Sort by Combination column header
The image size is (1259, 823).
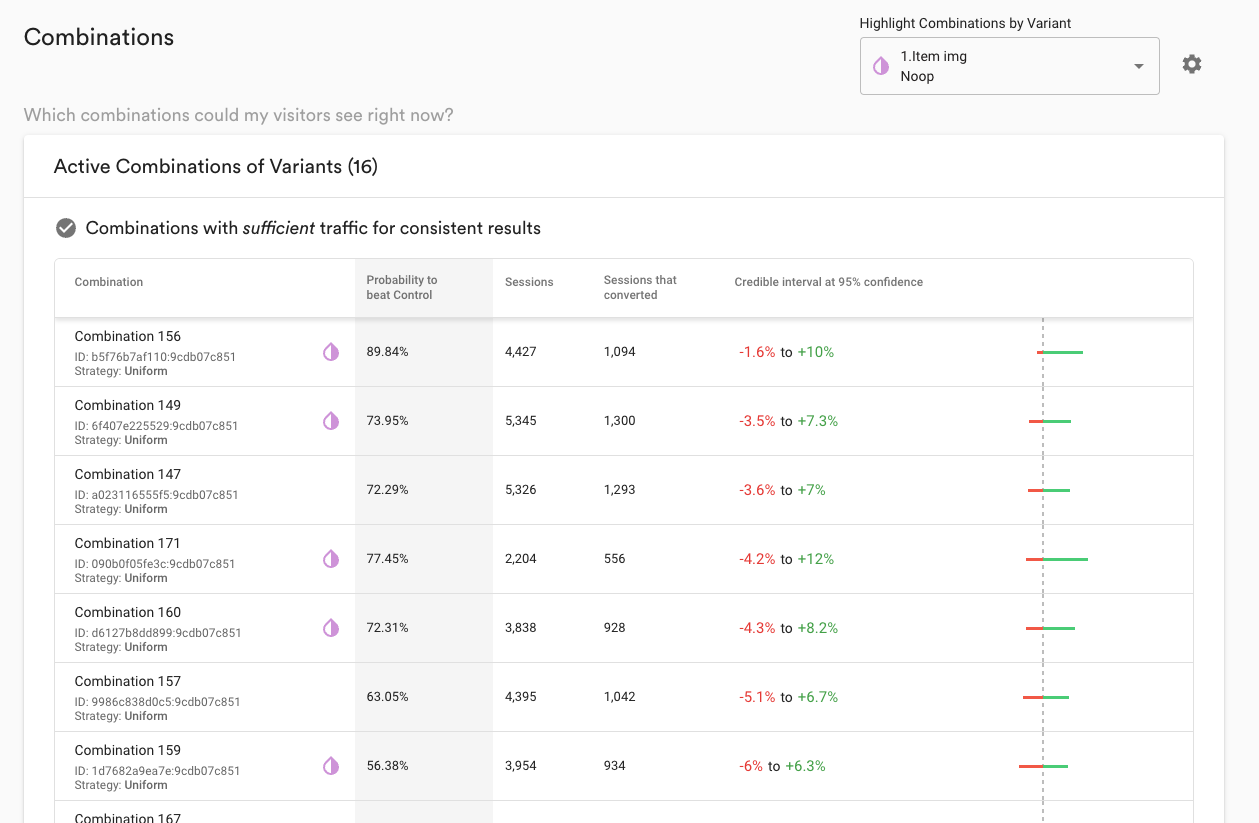tap(109, 282)
